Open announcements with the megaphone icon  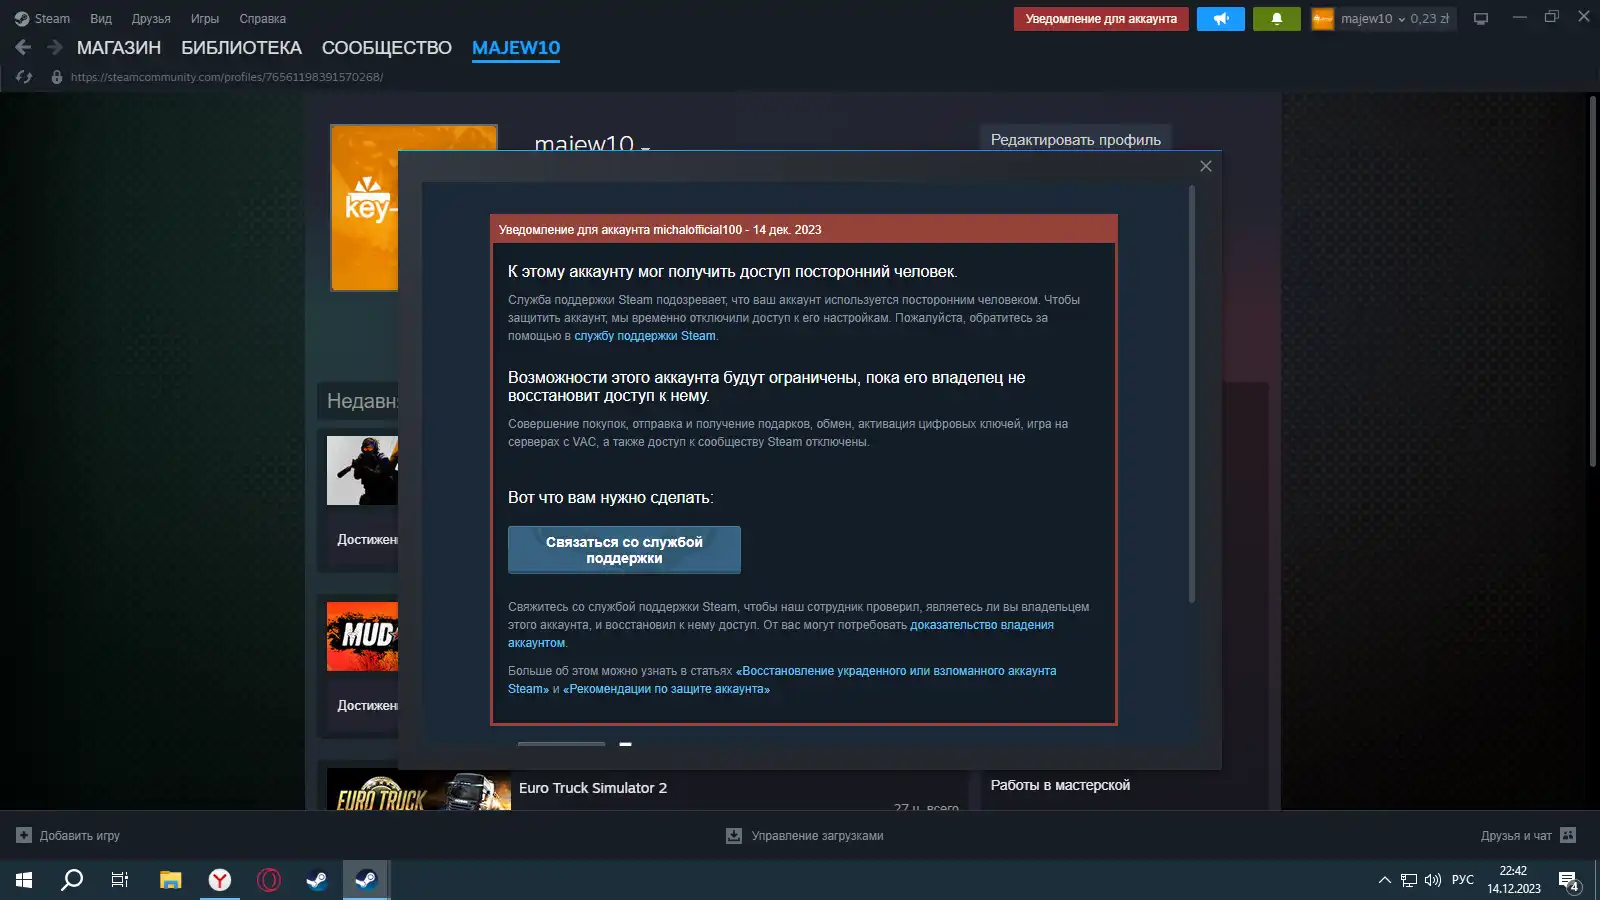tap(1221, 19)
